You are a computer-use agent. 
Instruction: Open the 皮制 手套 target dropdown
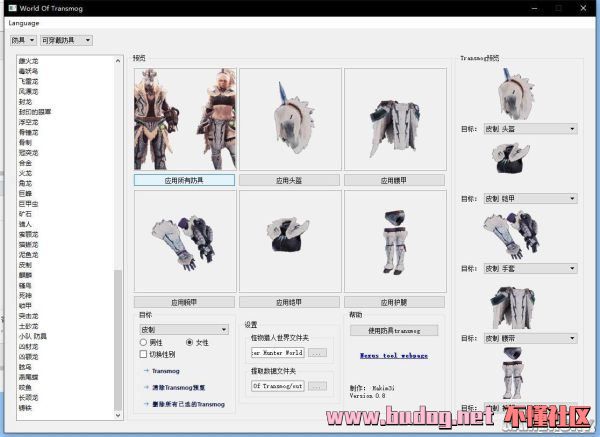530,269
